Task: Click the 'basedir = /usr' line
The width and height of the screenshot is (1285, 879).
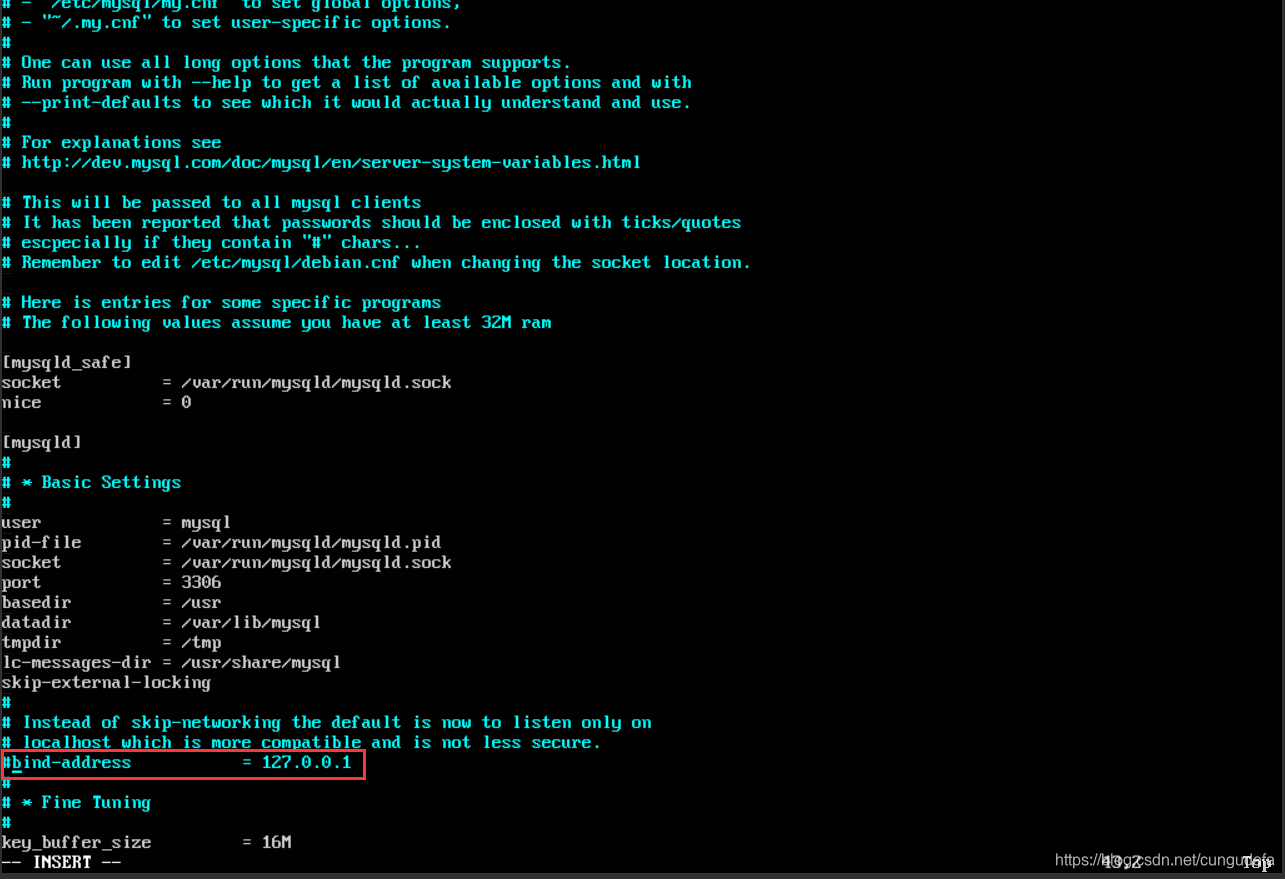Action: click(112, 603)
